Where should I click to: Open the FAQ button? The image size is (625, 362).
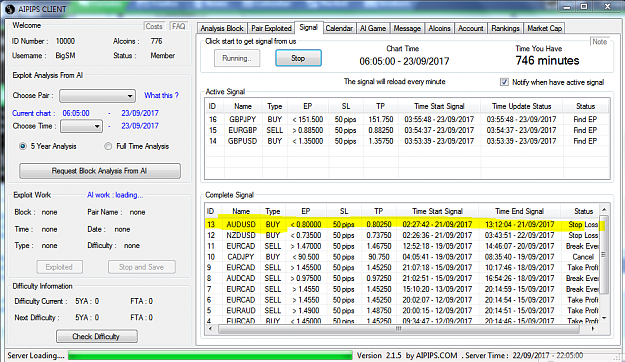click(178, 26)
